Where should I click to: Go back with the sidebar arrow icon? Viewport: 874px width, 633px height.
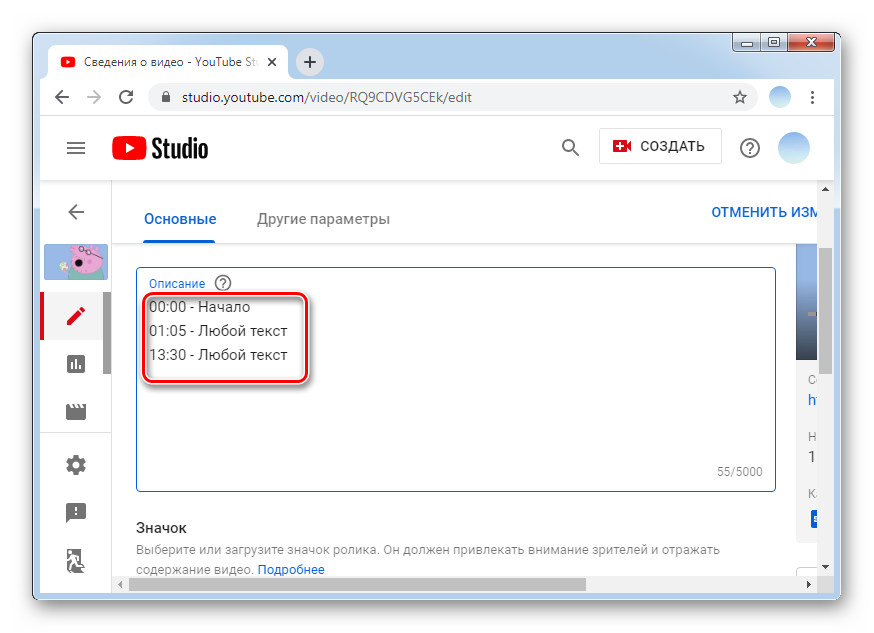pos(76,212)
